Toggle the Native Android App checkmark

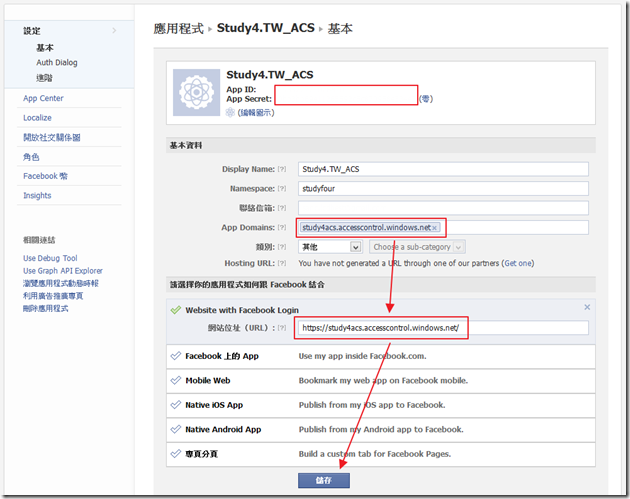(176, 429)
